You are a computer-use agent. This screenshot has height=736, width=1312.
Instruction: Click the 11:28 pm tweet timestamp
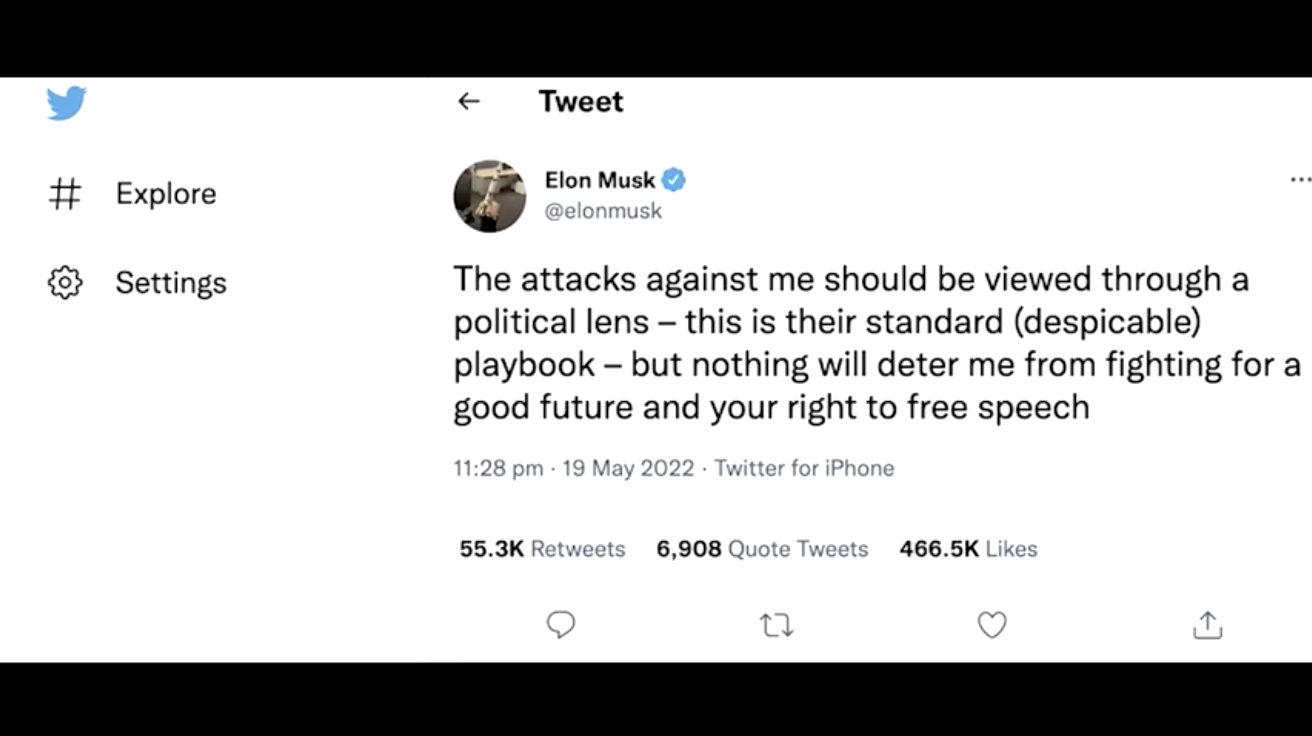click(x=498, y=468)
